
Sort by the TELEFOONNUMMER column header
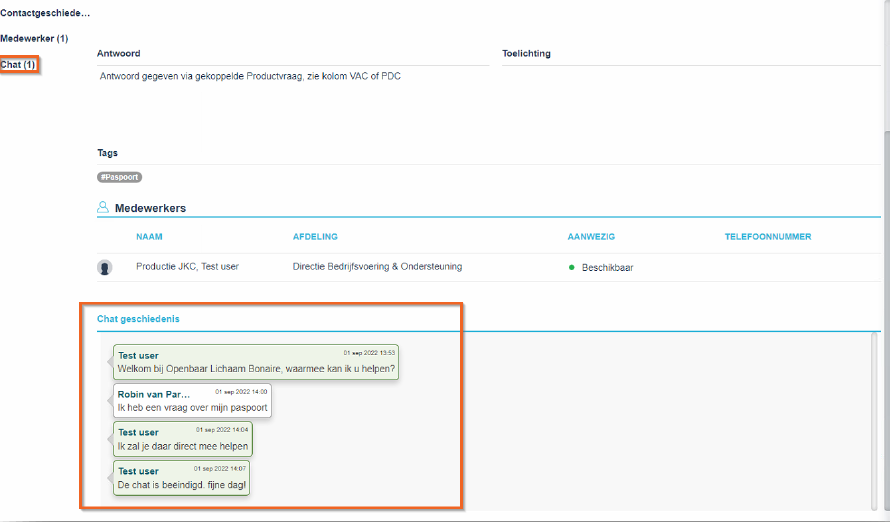tap(767, 237)
